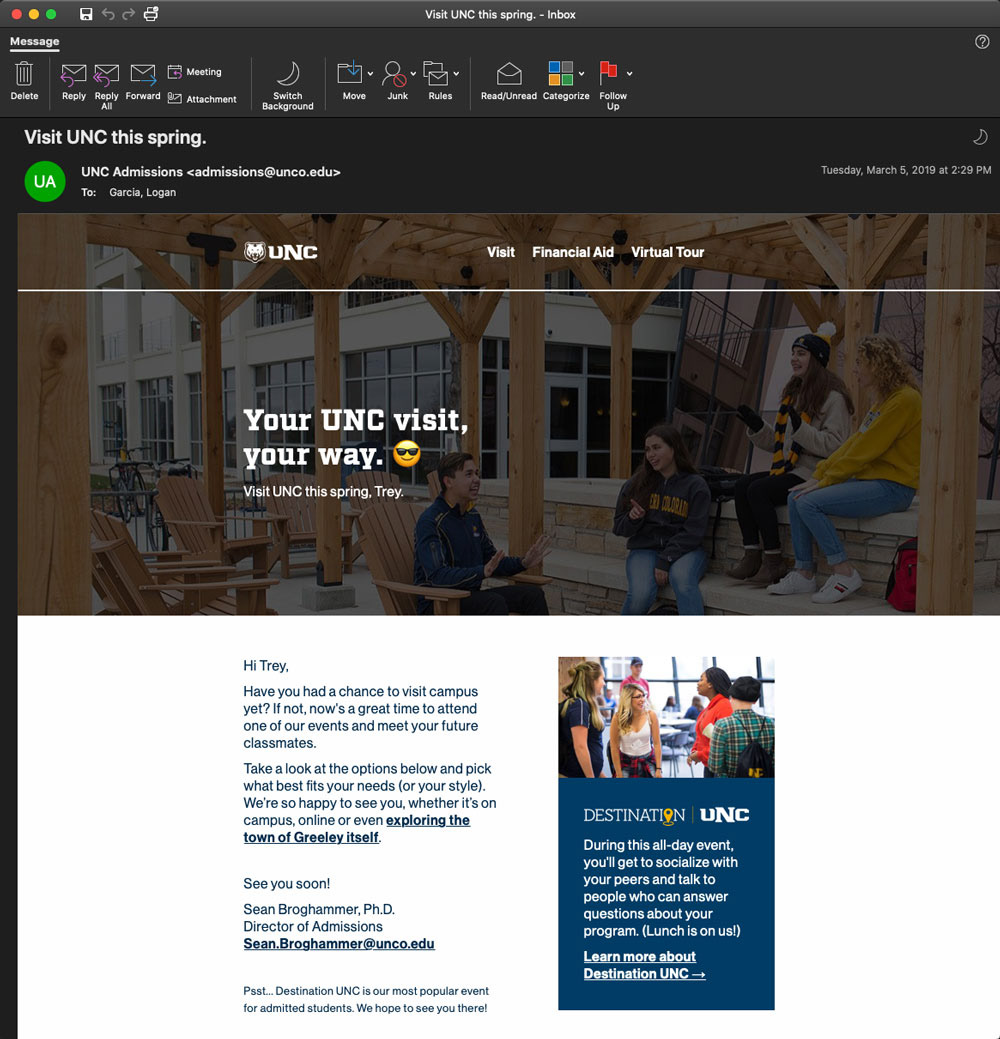Forward the email as Attachment
Image resolution: width=1000 pixels, height=1039 pixels.
tap(202, 99)
